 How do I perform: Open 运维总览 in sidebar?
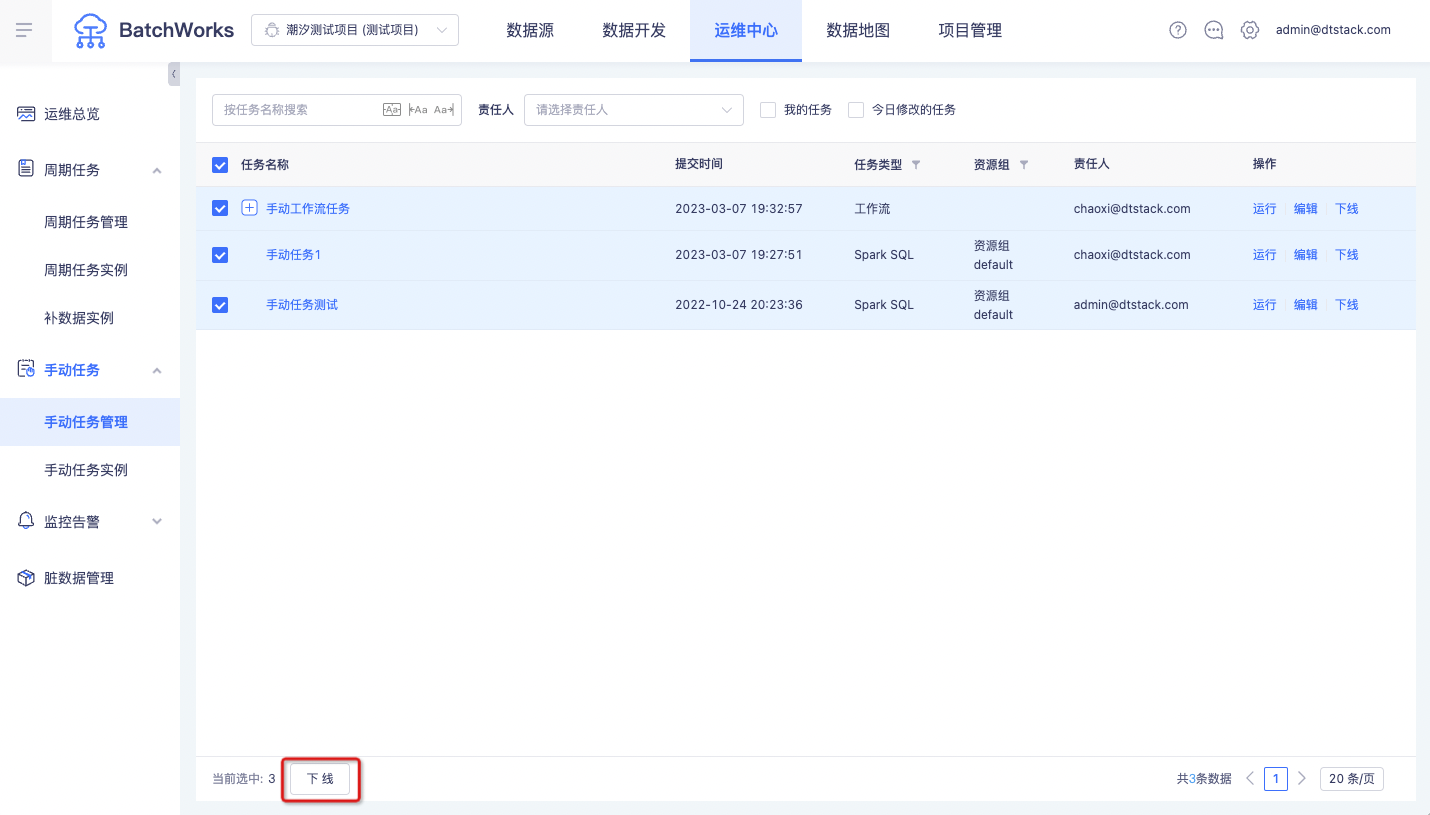point(72,114)
